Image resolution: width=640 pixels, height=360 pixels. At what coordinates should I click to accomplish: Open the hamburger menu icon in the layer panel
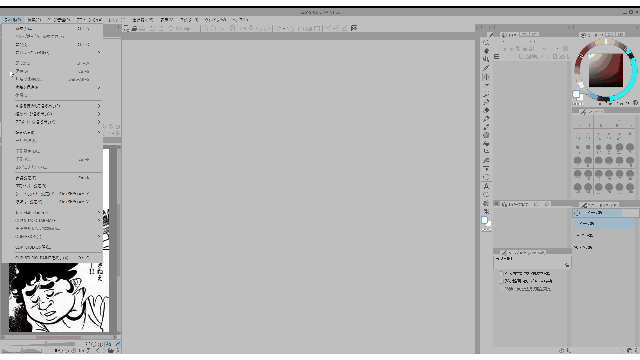[497, 57]
